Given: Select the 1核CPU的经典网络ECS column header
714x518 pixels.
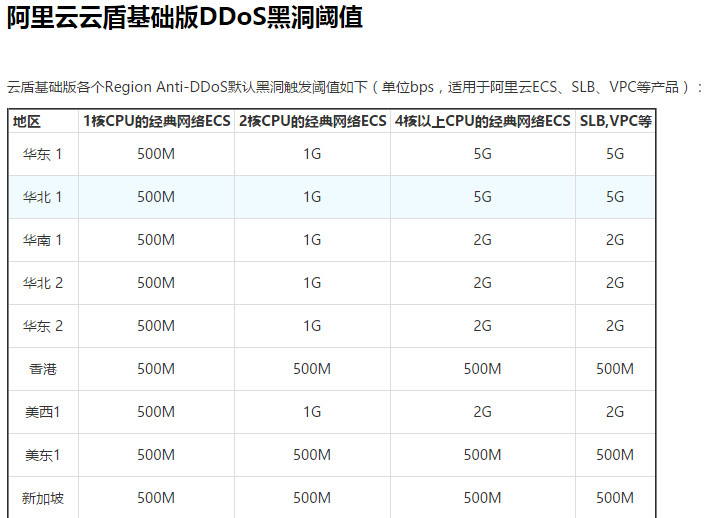Looking at the screenshot, I should click(156, 121).
